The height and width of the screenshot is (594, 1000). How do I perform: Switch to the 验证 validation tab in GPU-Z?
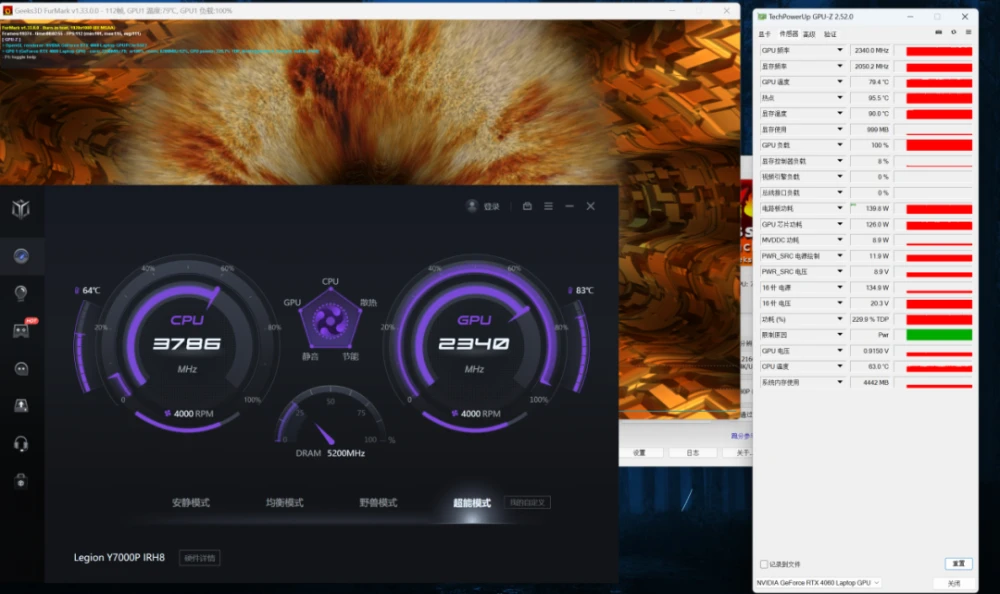[x=830, y=34]
